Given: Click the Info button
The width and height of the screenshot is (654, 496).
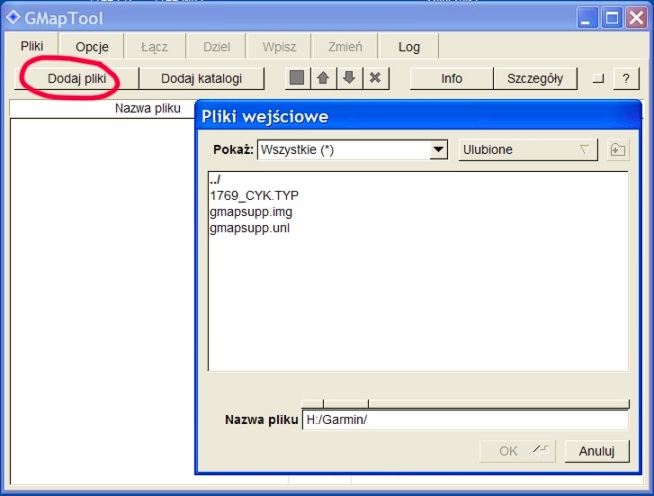Looking at the screenshot, I should (x=452, y=78).
